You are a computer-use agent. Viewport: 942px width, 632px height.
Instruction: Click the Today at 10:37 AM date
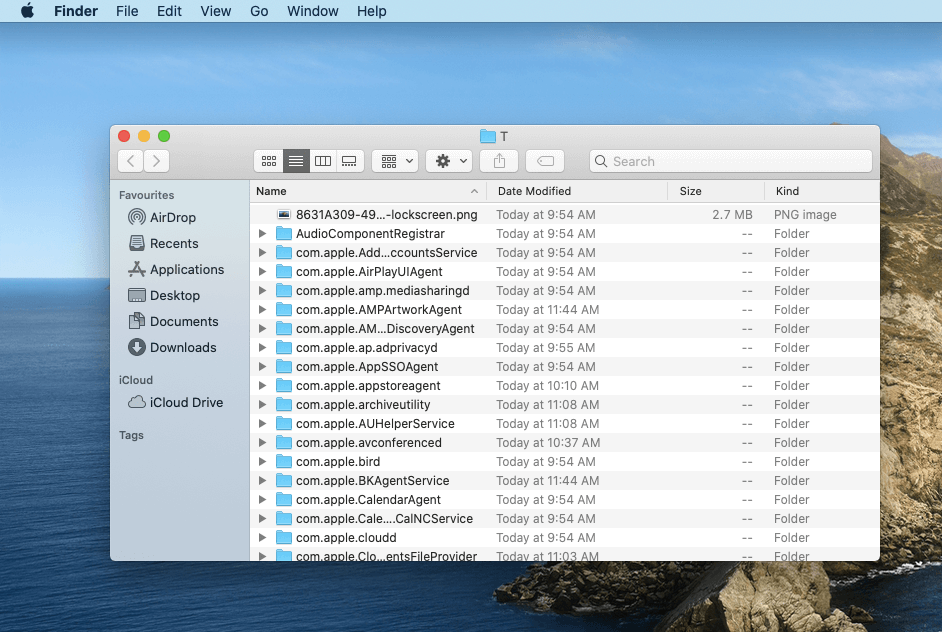pyautogui.click(x=548, y=443)
